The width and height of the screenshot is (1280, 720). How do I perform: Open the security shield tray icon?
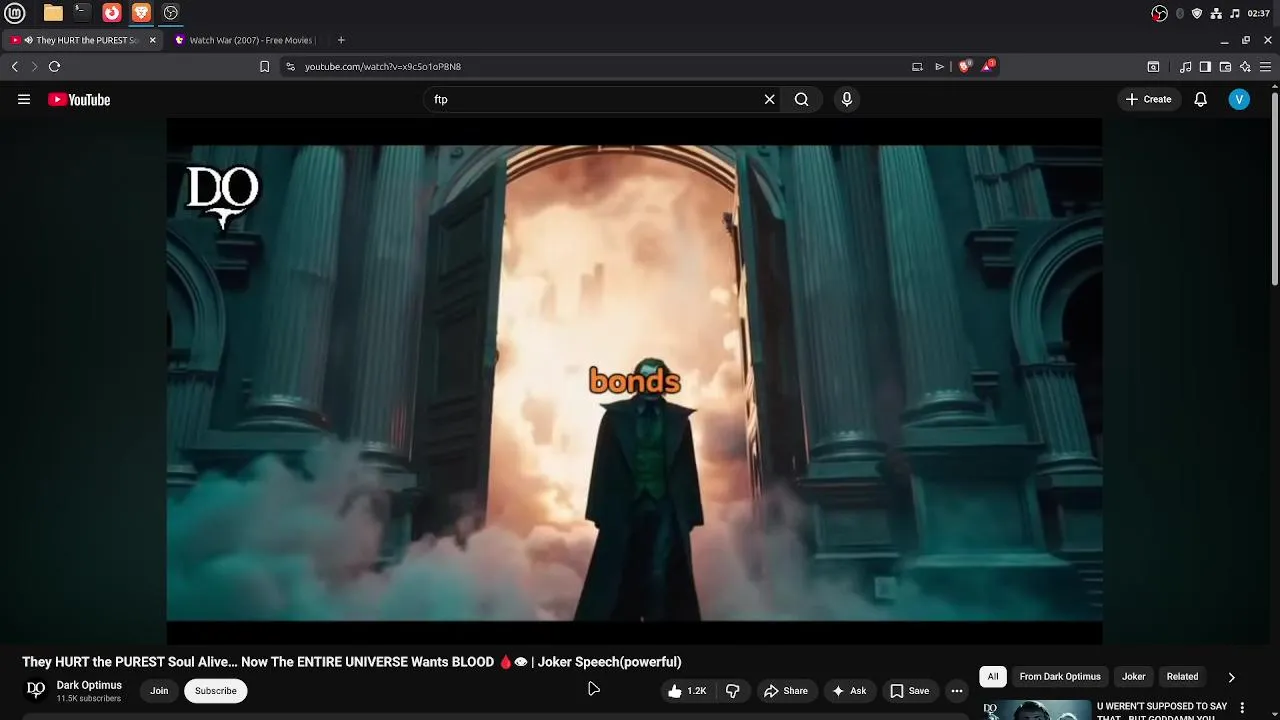click(1197, 13)
